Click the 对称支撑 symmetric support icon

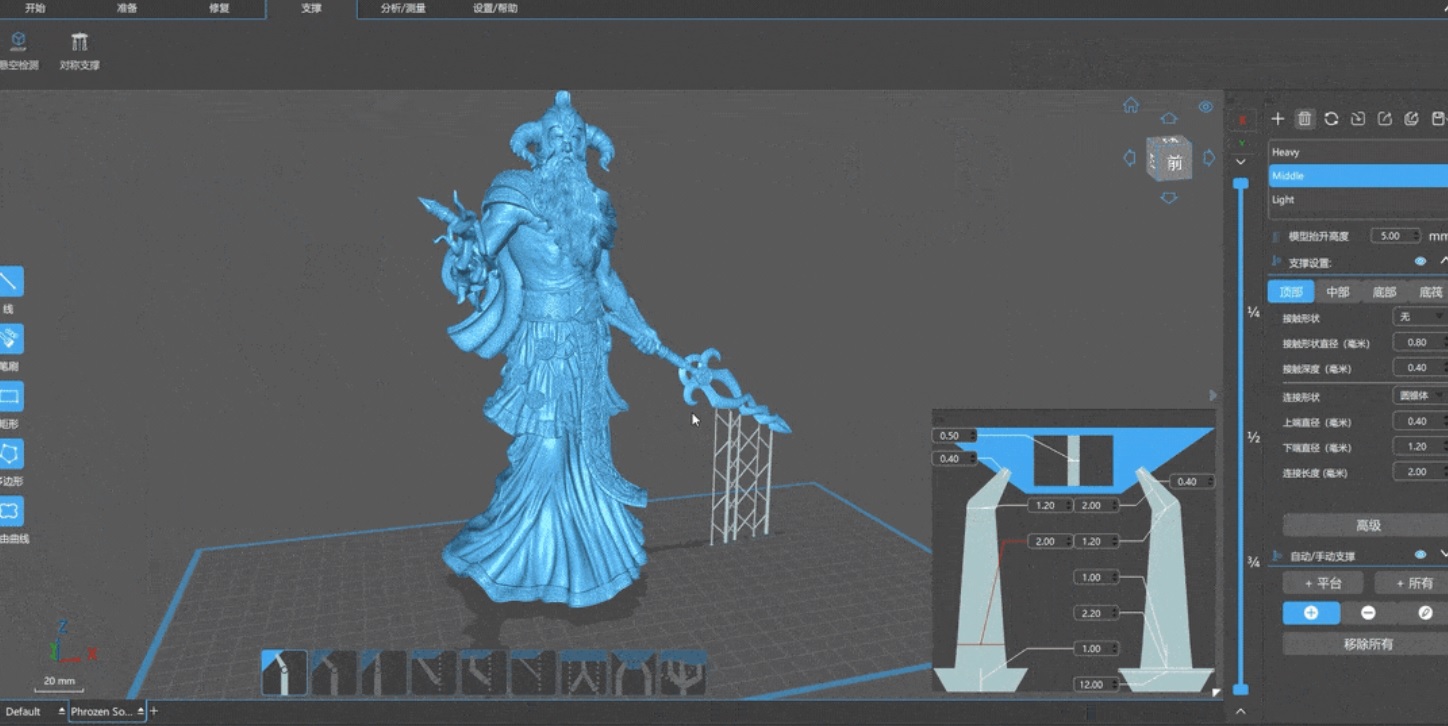tap(79, 43)
